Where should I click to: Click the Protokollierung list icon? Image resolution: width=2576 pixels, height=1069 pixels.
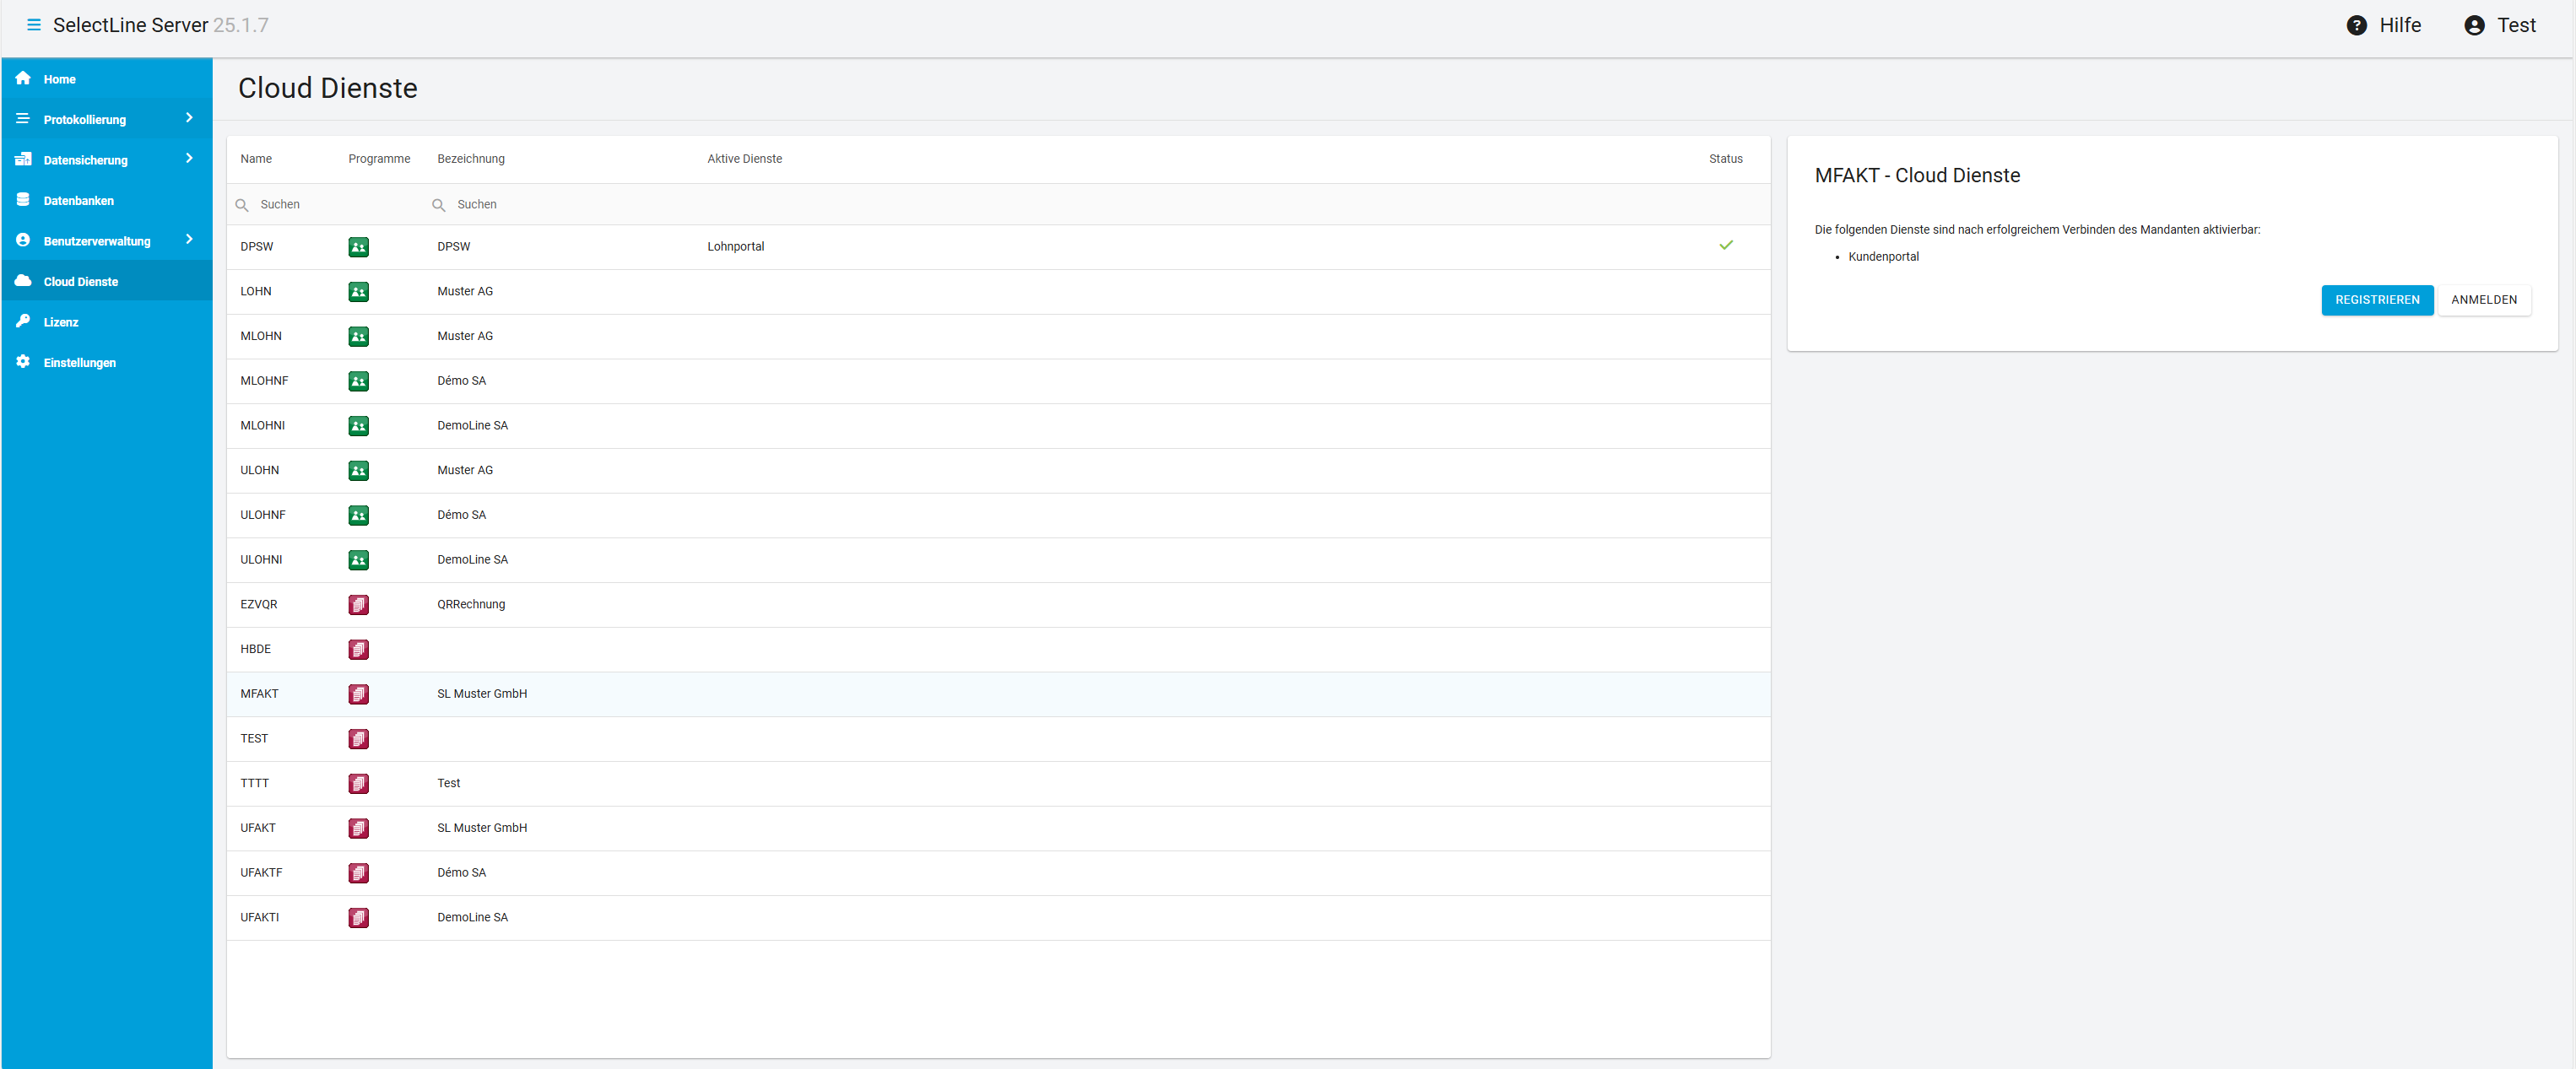[x=23, y=118]
